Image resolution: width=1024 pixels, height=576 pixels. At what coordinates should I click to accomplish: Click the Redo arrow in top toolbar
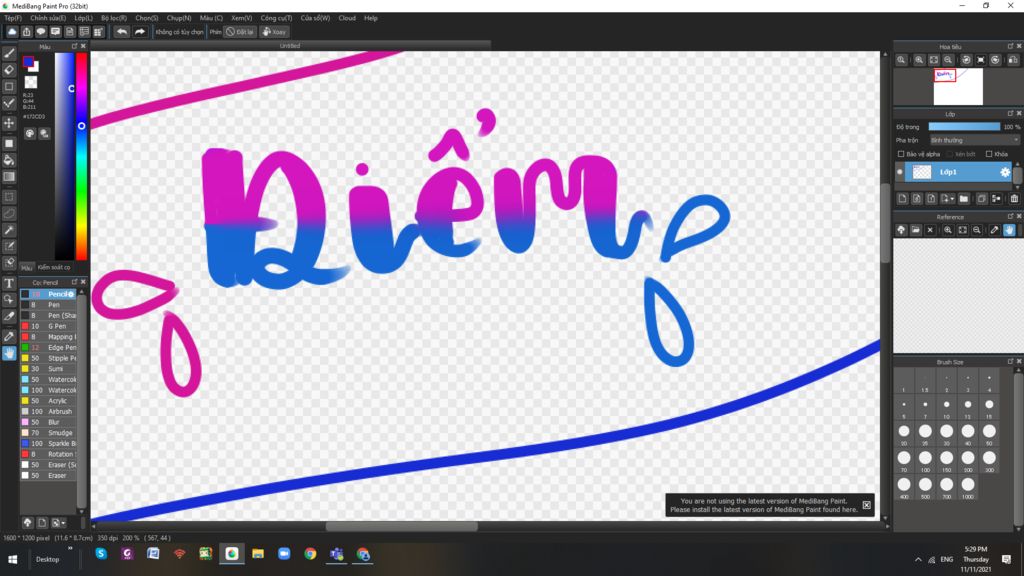(x=140, y=31)
